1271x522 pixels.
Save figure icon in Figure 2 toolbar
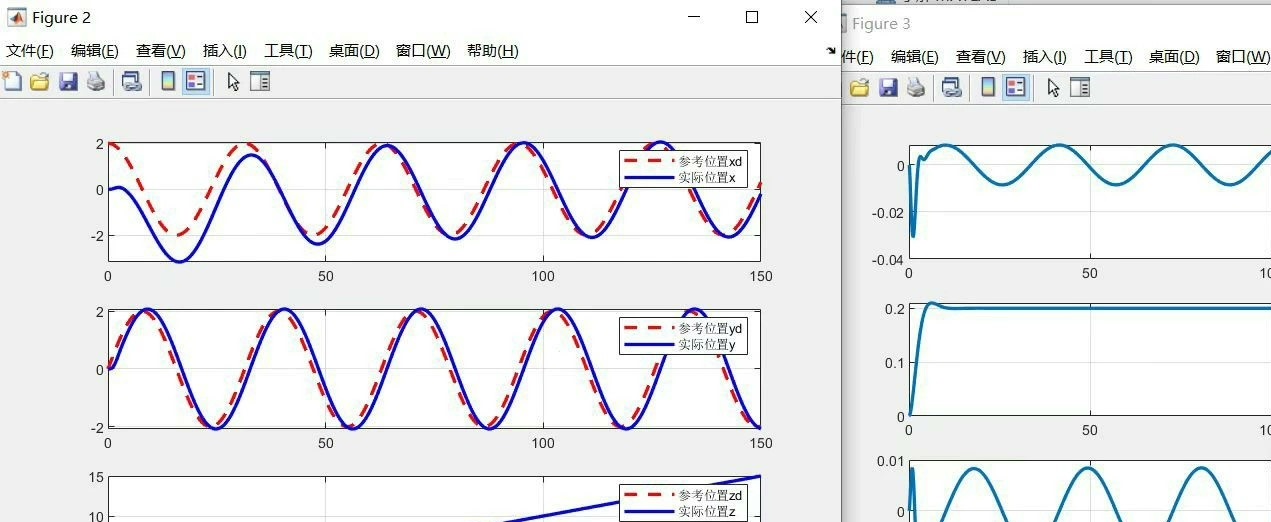tap(68, 82)
